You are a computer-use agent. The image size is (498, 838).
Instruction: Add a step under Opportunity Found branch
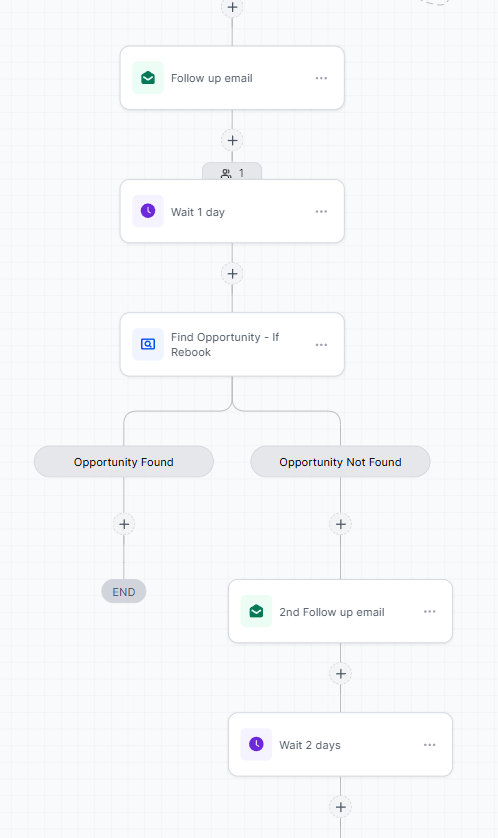click(x=124, y=524)
